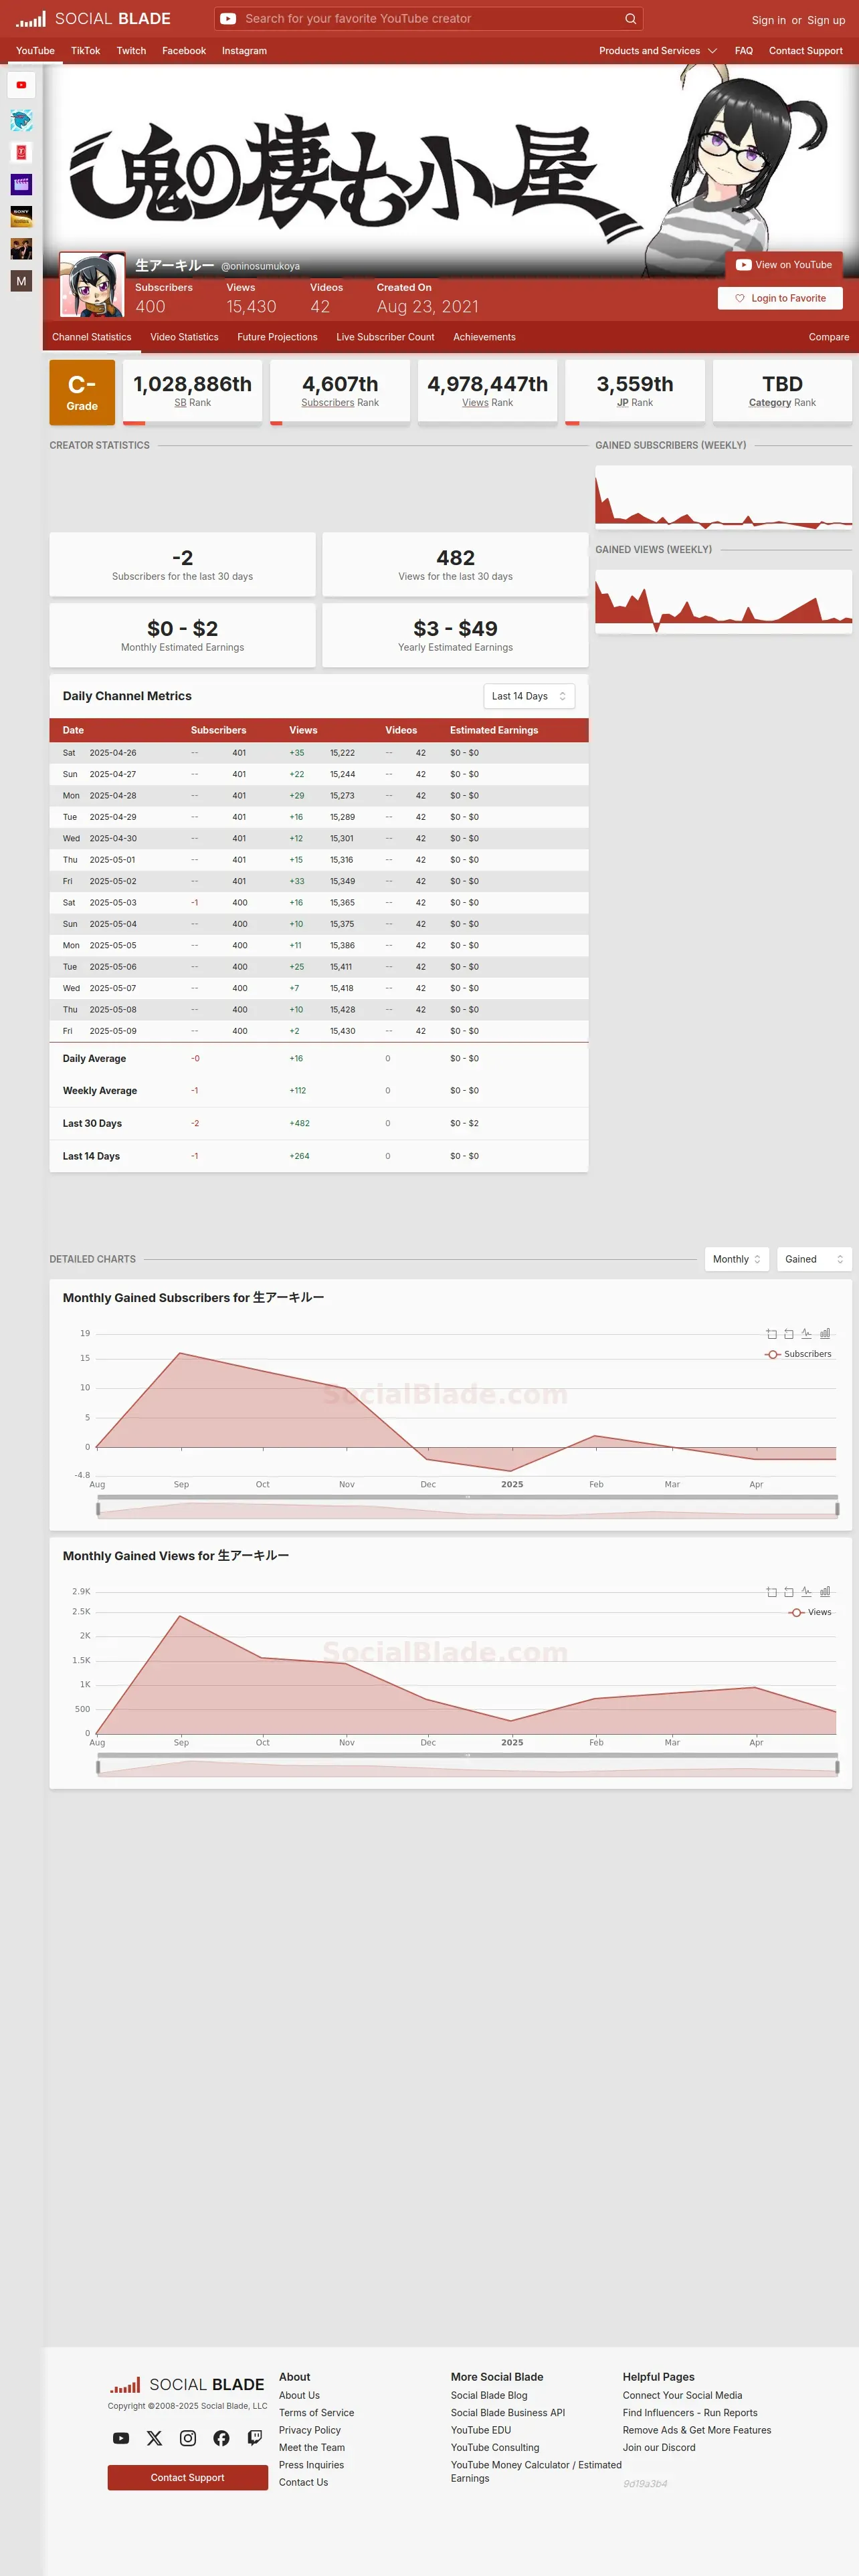Click the channel avatar of 生アーキルー
859x2576 pixels.
pos(92,285)
